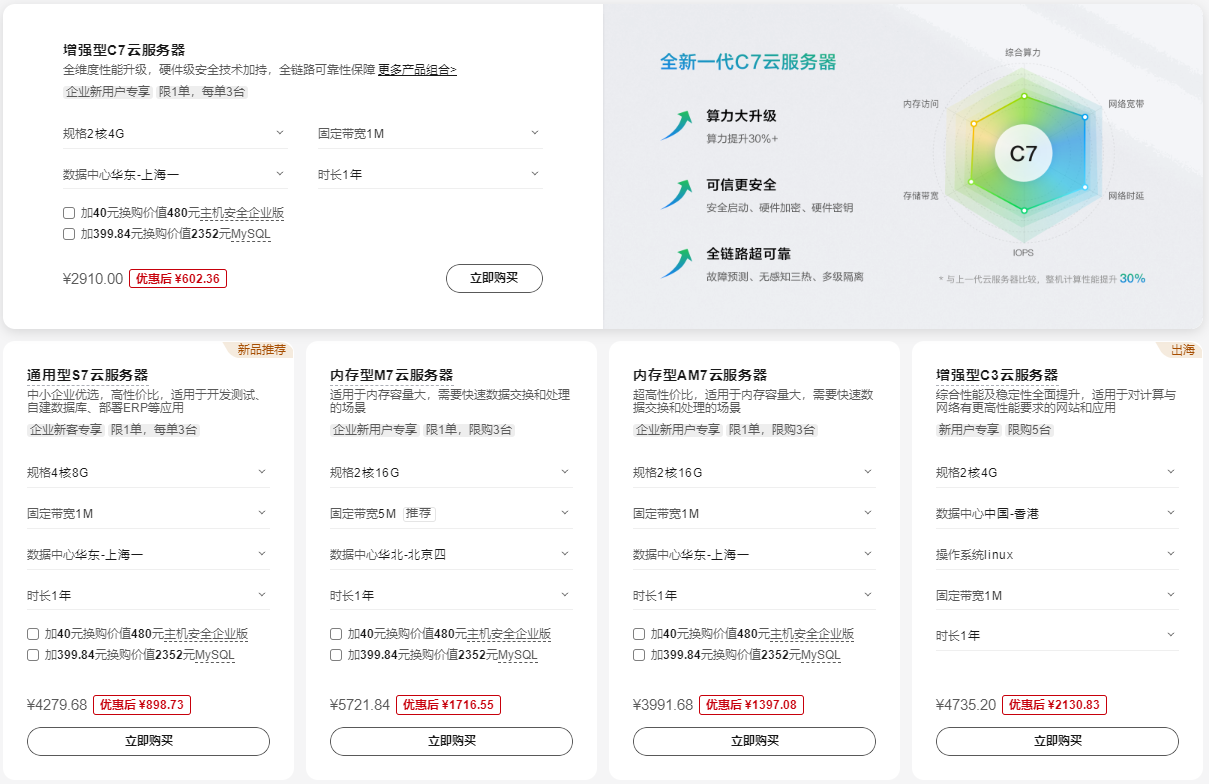Expand the 固定带宽1M bandwidth dropdown on the C7 card

click(x=430, y=132)
